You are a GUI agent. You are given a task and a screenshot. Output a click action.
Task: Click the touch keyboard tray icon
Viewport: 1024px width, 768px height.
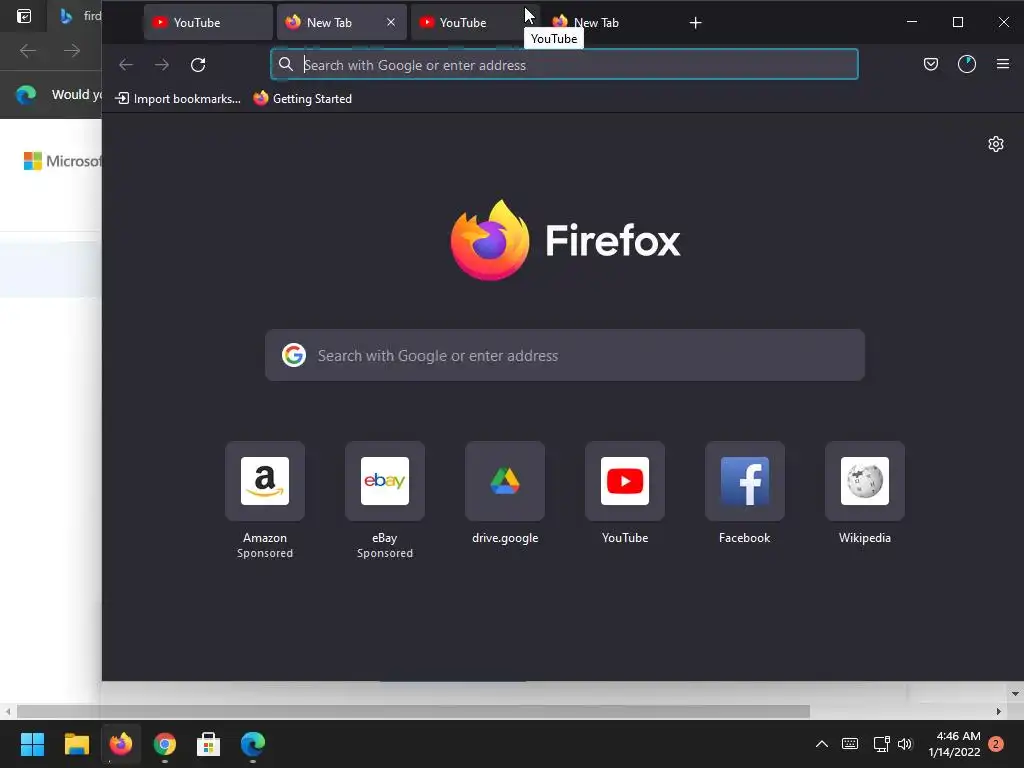(850, 744)
